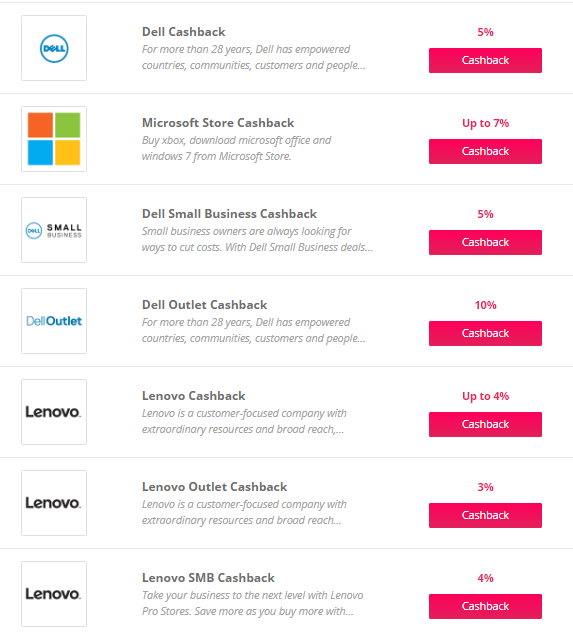Click the Dell Outlet 10% Cashback button
Screen dimensions: 573x639
(x=485, y=333)
